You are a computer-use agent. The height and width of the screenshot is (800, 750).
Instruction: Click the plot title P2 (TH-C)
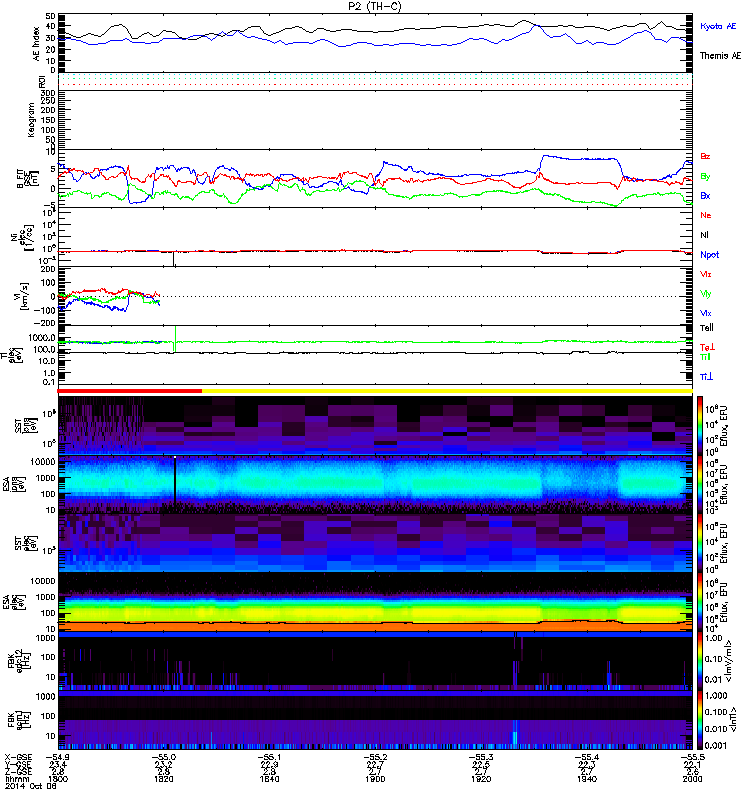[x=375, y=6]
